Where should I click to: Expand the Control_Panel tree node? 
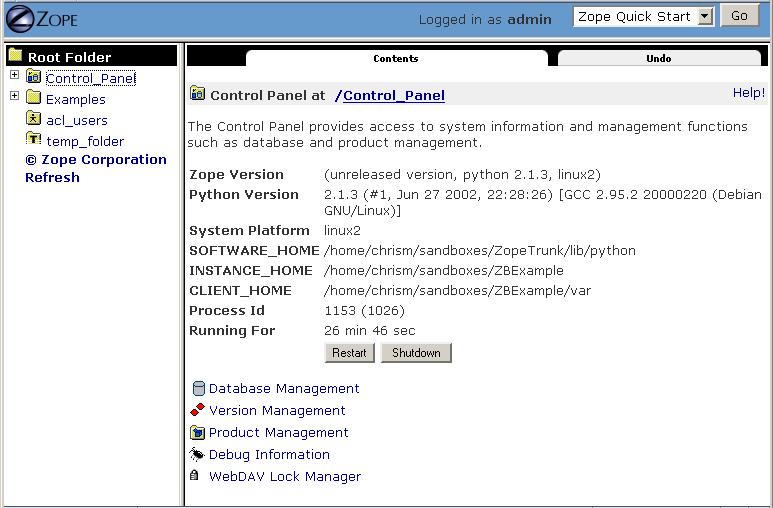coord(14,76)
